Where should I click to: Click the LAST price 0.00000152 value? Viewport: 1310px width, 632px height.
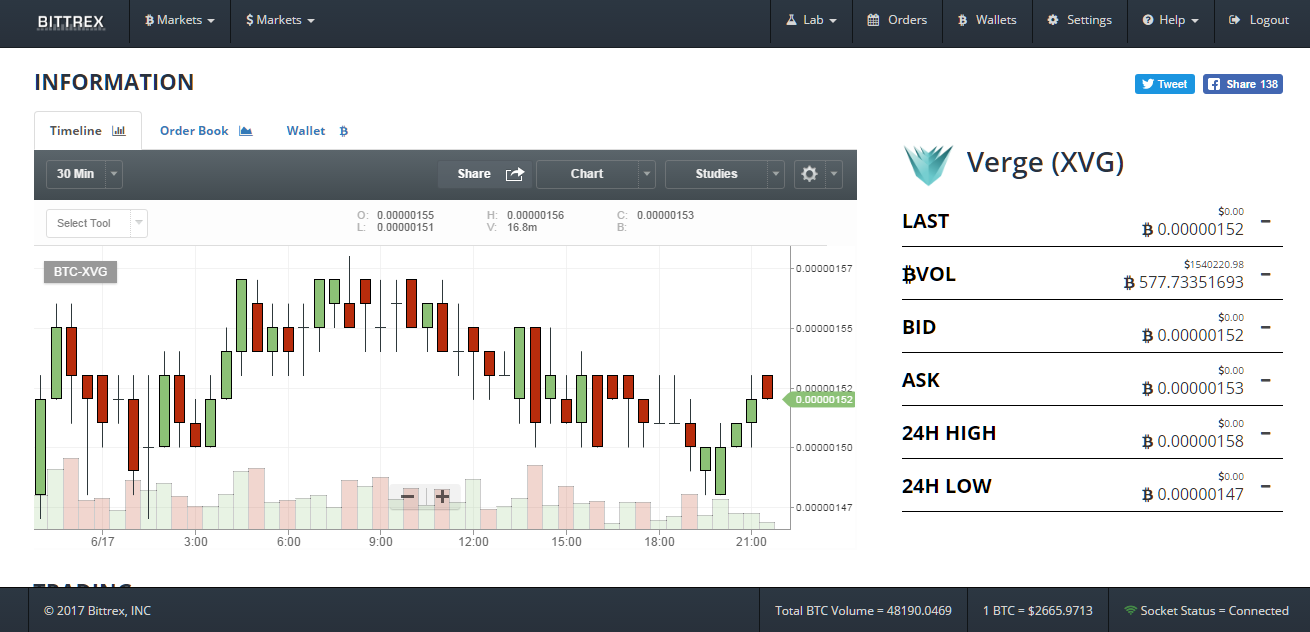(1193, 230)
